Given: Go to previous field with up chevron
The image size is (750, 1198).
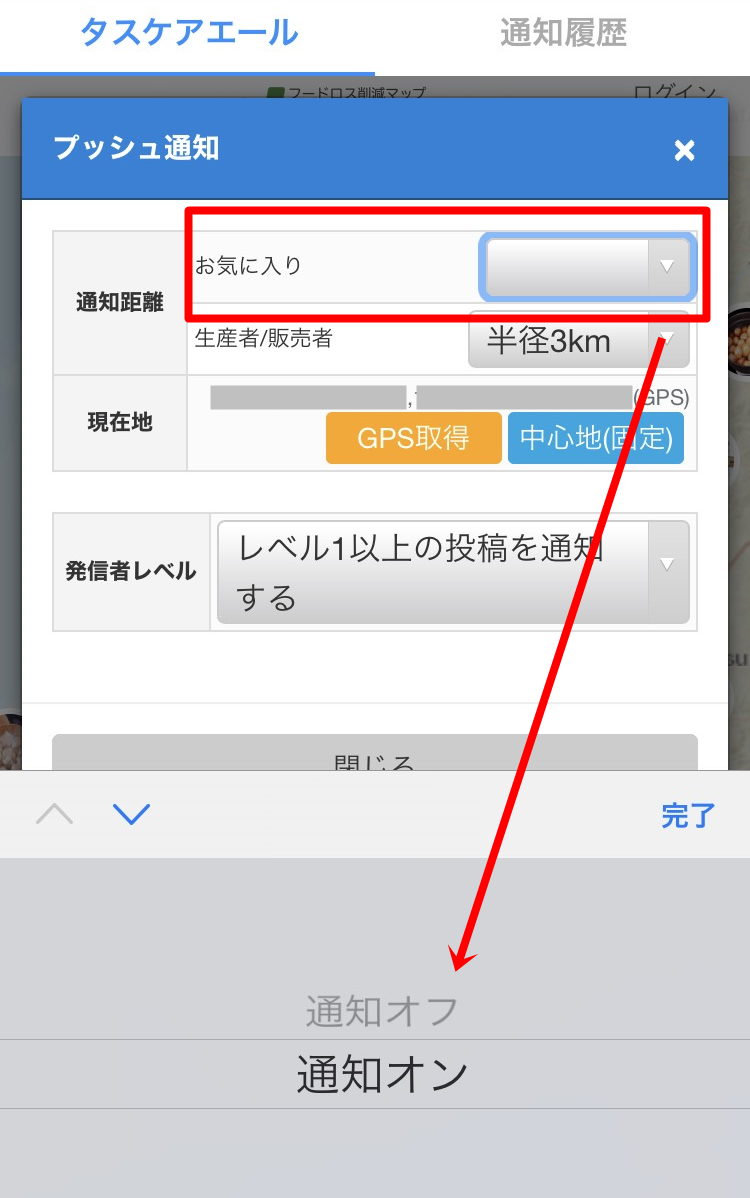Looking at the screenshot, I should pyautogui.click(x=54, y=814).
